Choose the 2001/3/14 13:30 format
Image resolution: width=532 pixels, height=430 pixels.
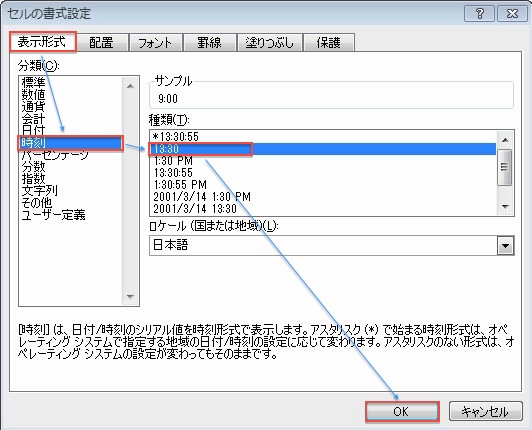[195, 208]
